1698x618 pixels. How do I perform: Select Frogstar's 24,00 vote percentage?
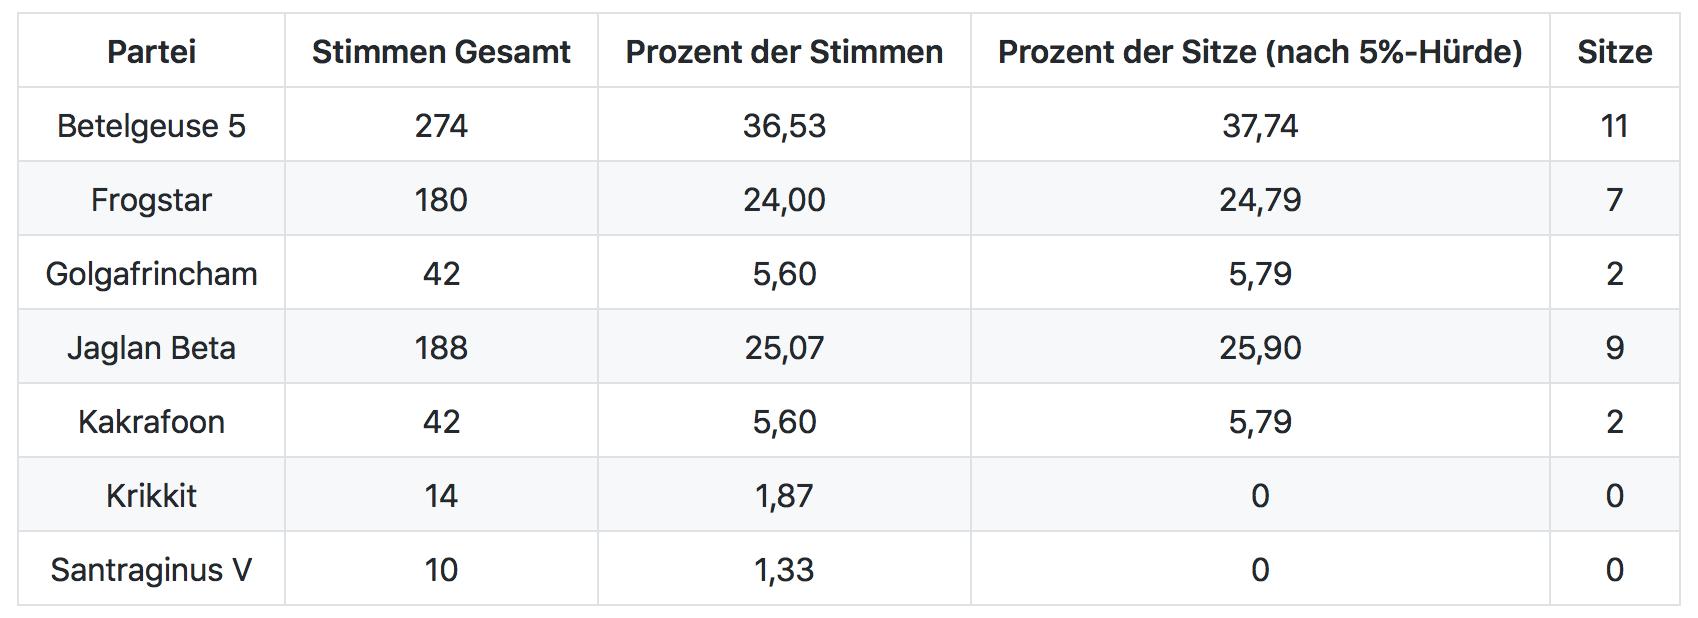[784, 200]
